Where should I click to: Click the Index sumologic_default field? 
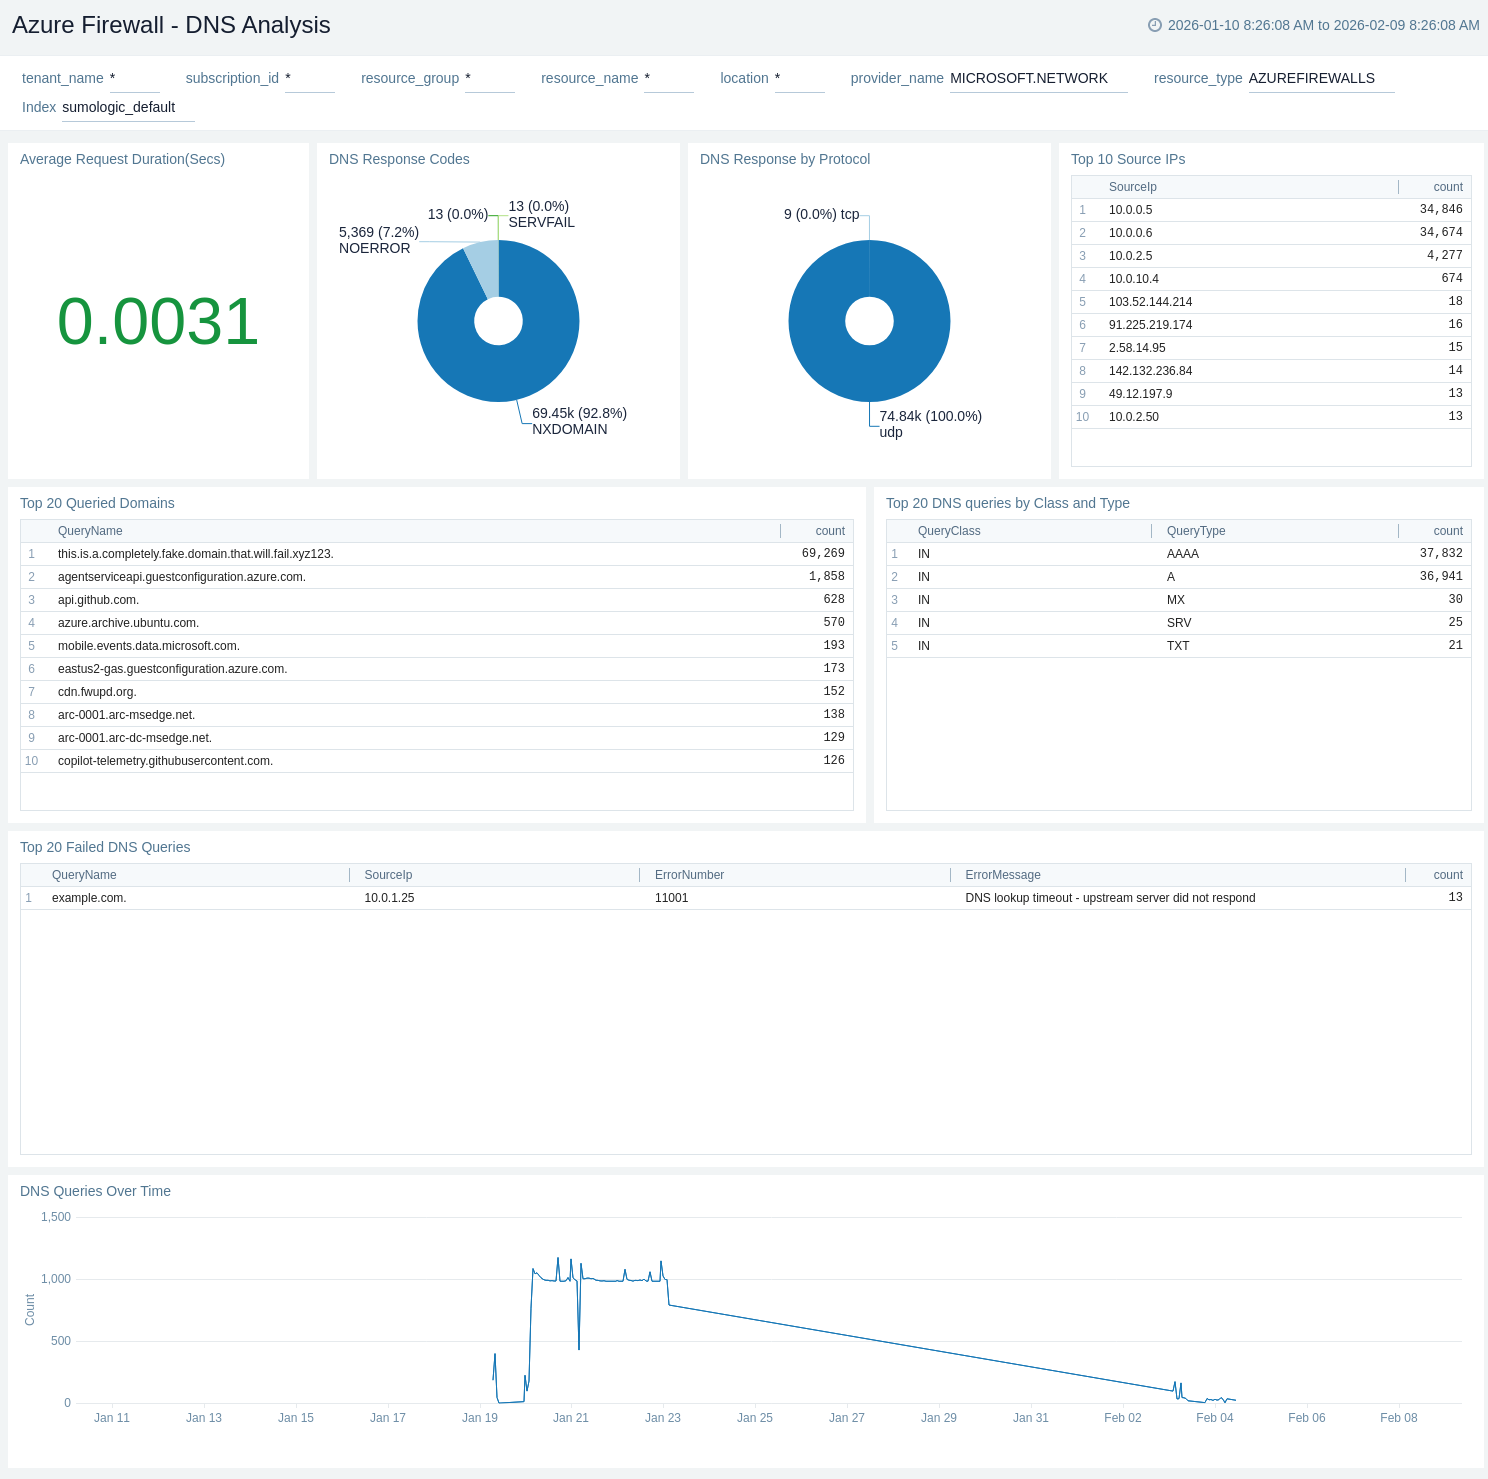[127, 108]
